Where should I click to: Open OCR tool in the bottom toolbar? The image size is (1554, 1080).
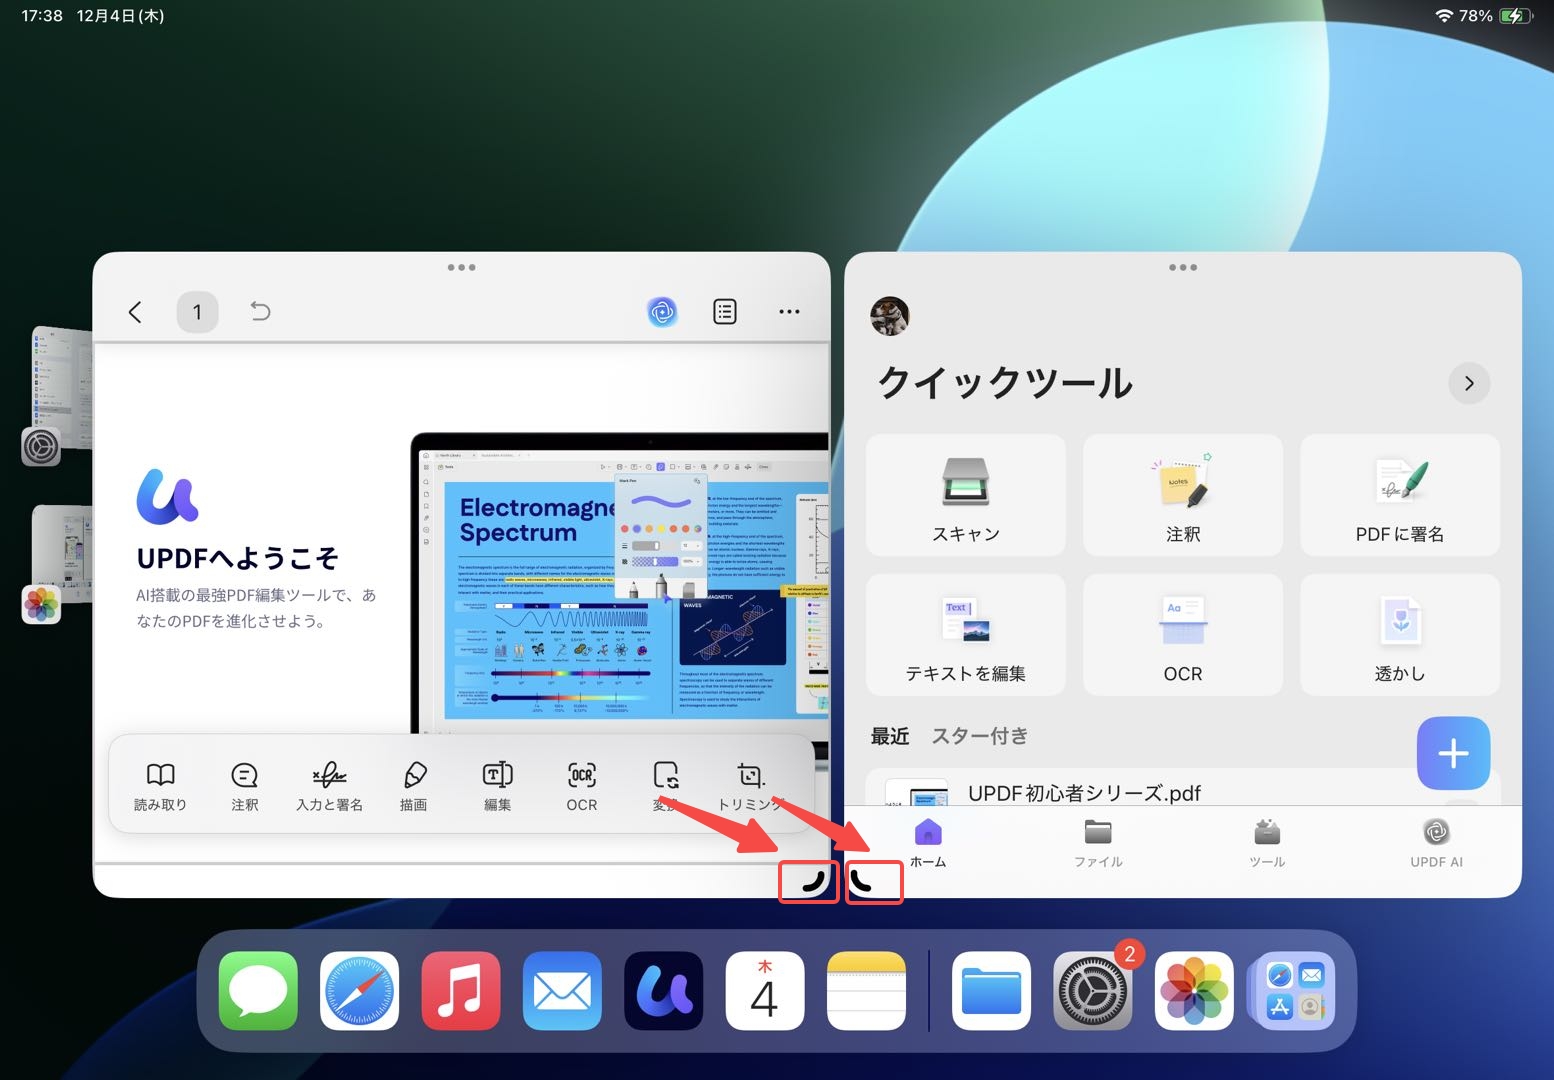click(582, 786)
